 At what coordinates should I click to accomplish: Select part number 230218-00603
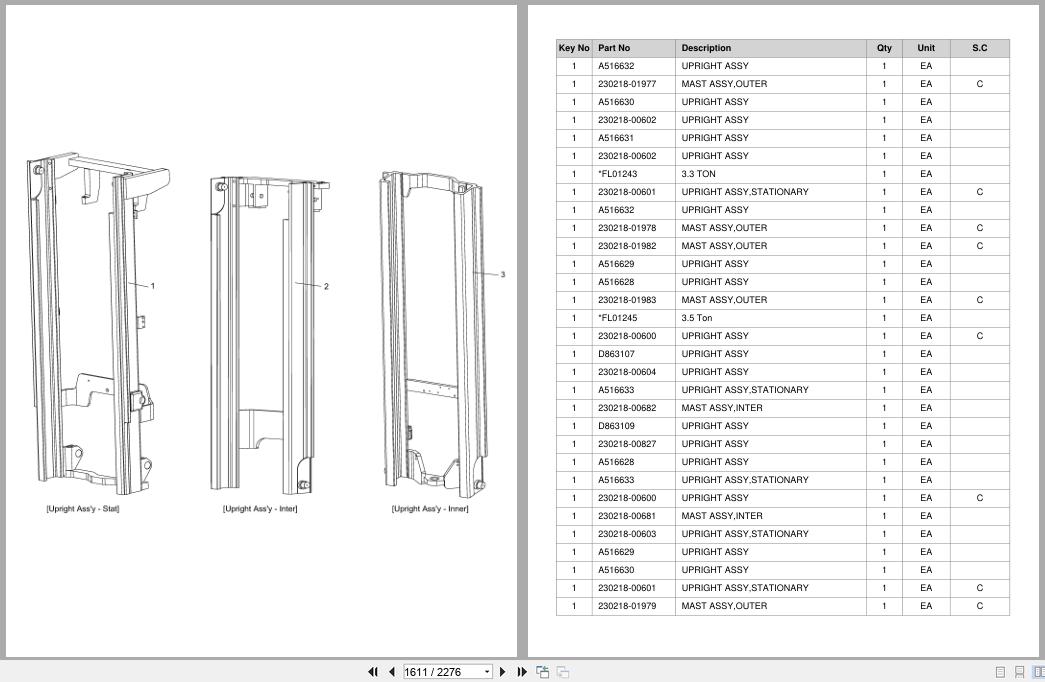point(626,534)
